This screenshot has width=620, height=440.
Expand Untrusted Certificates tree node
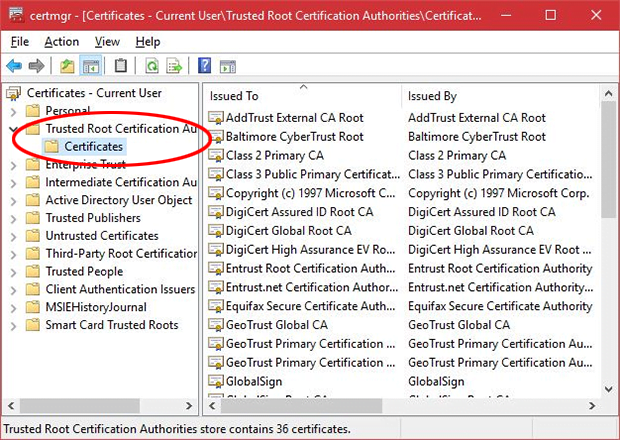pyautogui.click(x=13, y=236)
